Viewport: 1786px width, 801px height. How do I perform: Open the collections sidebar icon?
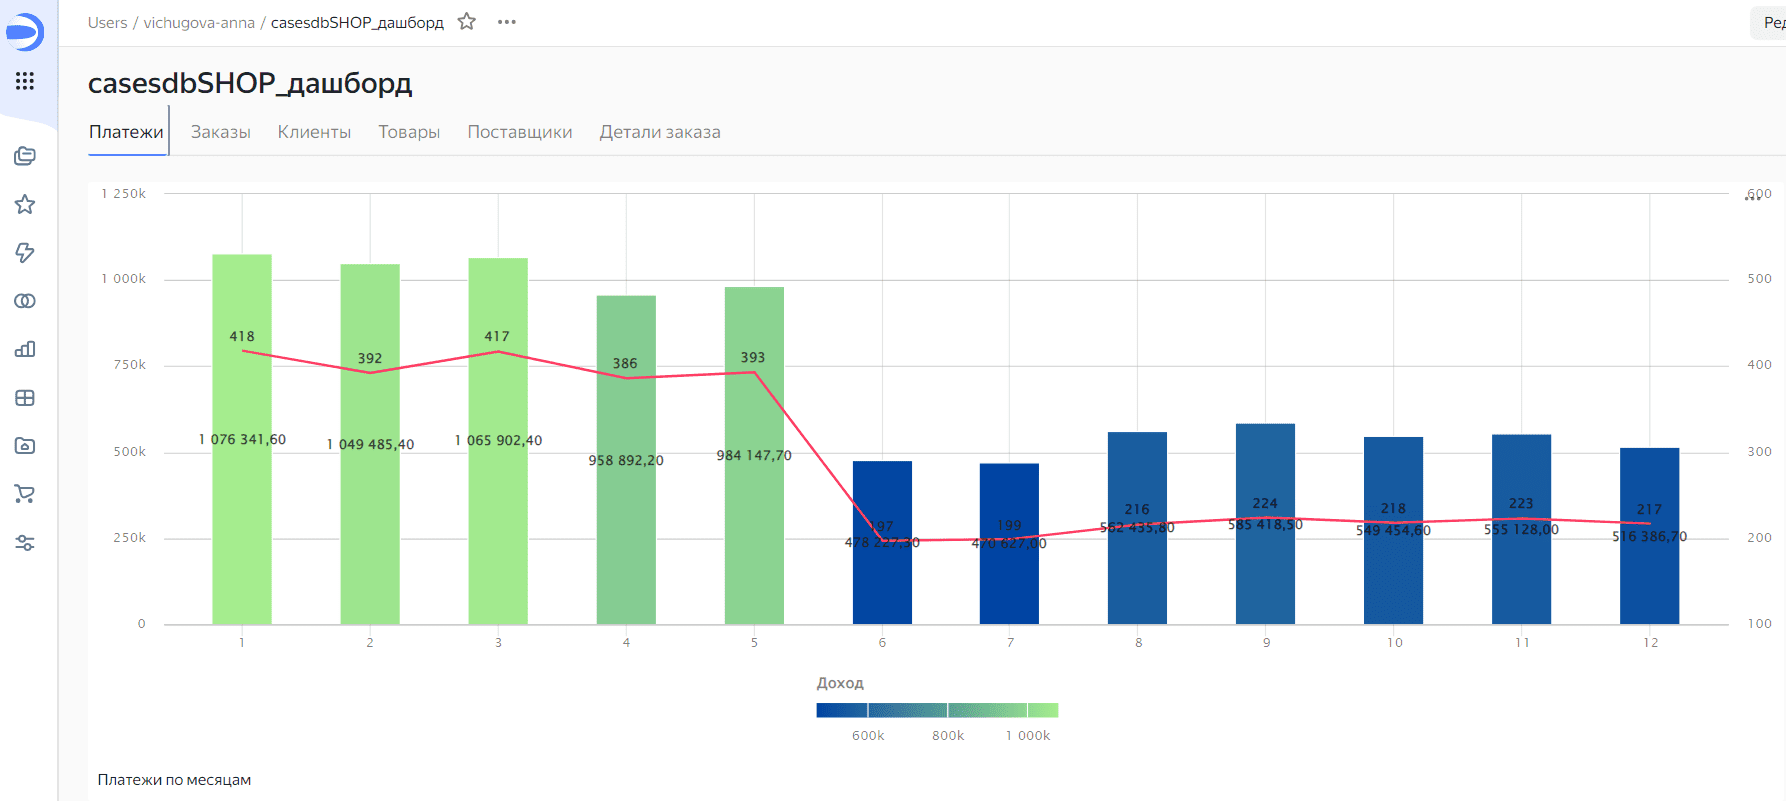pyautogui.click(x=25, y=156)
